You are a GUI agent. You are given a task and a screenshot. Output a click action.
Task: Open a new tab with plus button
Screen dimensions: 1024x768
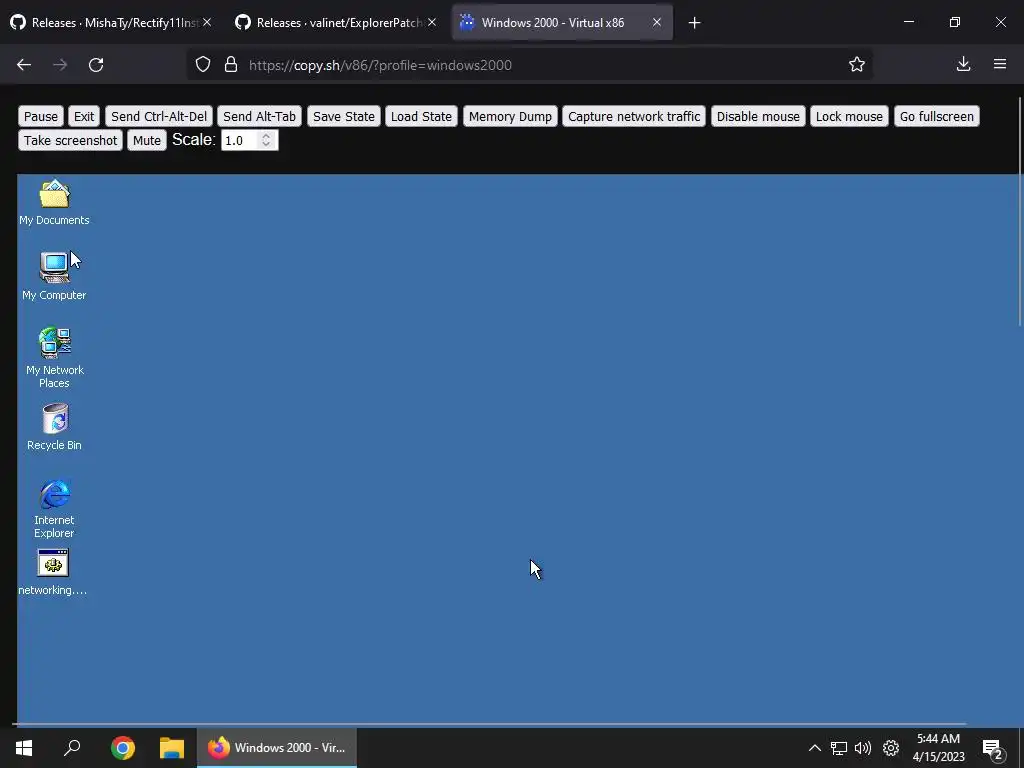pyautogui.click(x=694, y=23)
